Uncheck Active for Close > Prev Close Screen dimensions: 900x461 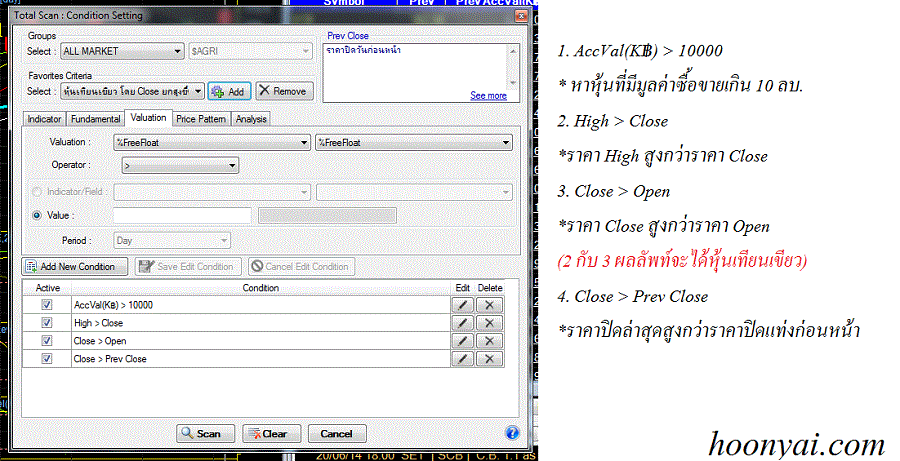47,358
